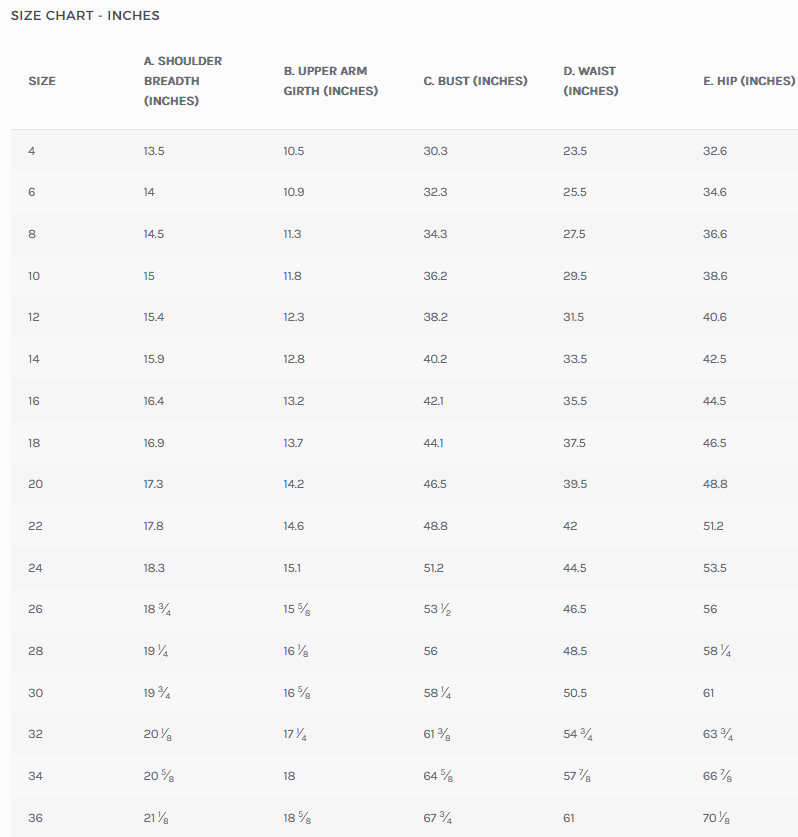Click the 'D. Waist (Inches)' column header
Viewport: 798px width, 837px height.
pyautogui.click(x=590, y=81)
